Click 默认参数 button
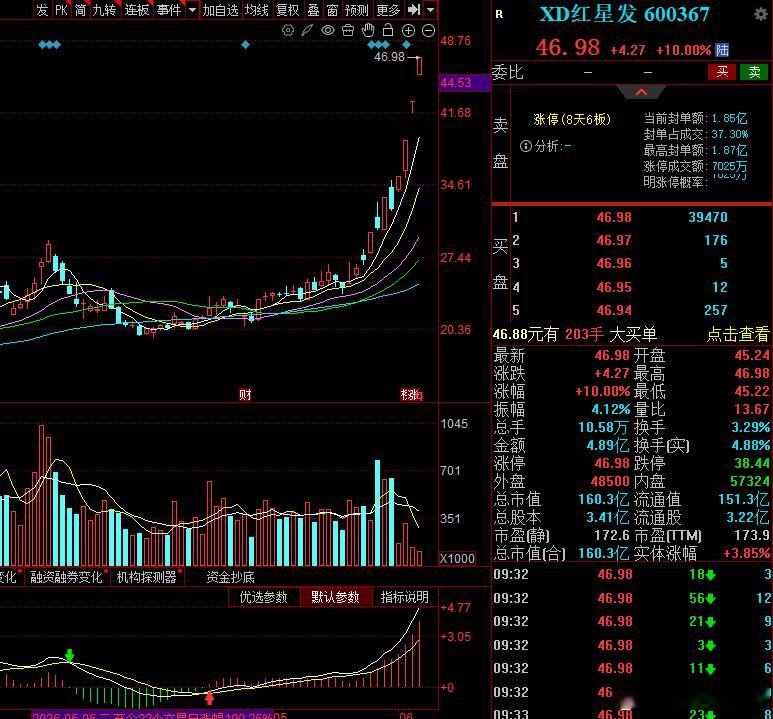 [x=335, y=597]
